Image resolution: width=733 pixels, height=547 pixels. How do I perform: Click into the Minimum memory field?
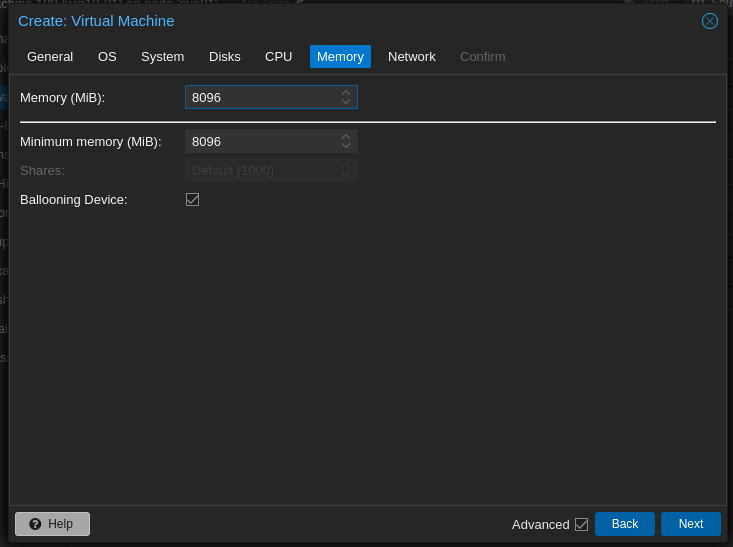click(x=262, y=141)
